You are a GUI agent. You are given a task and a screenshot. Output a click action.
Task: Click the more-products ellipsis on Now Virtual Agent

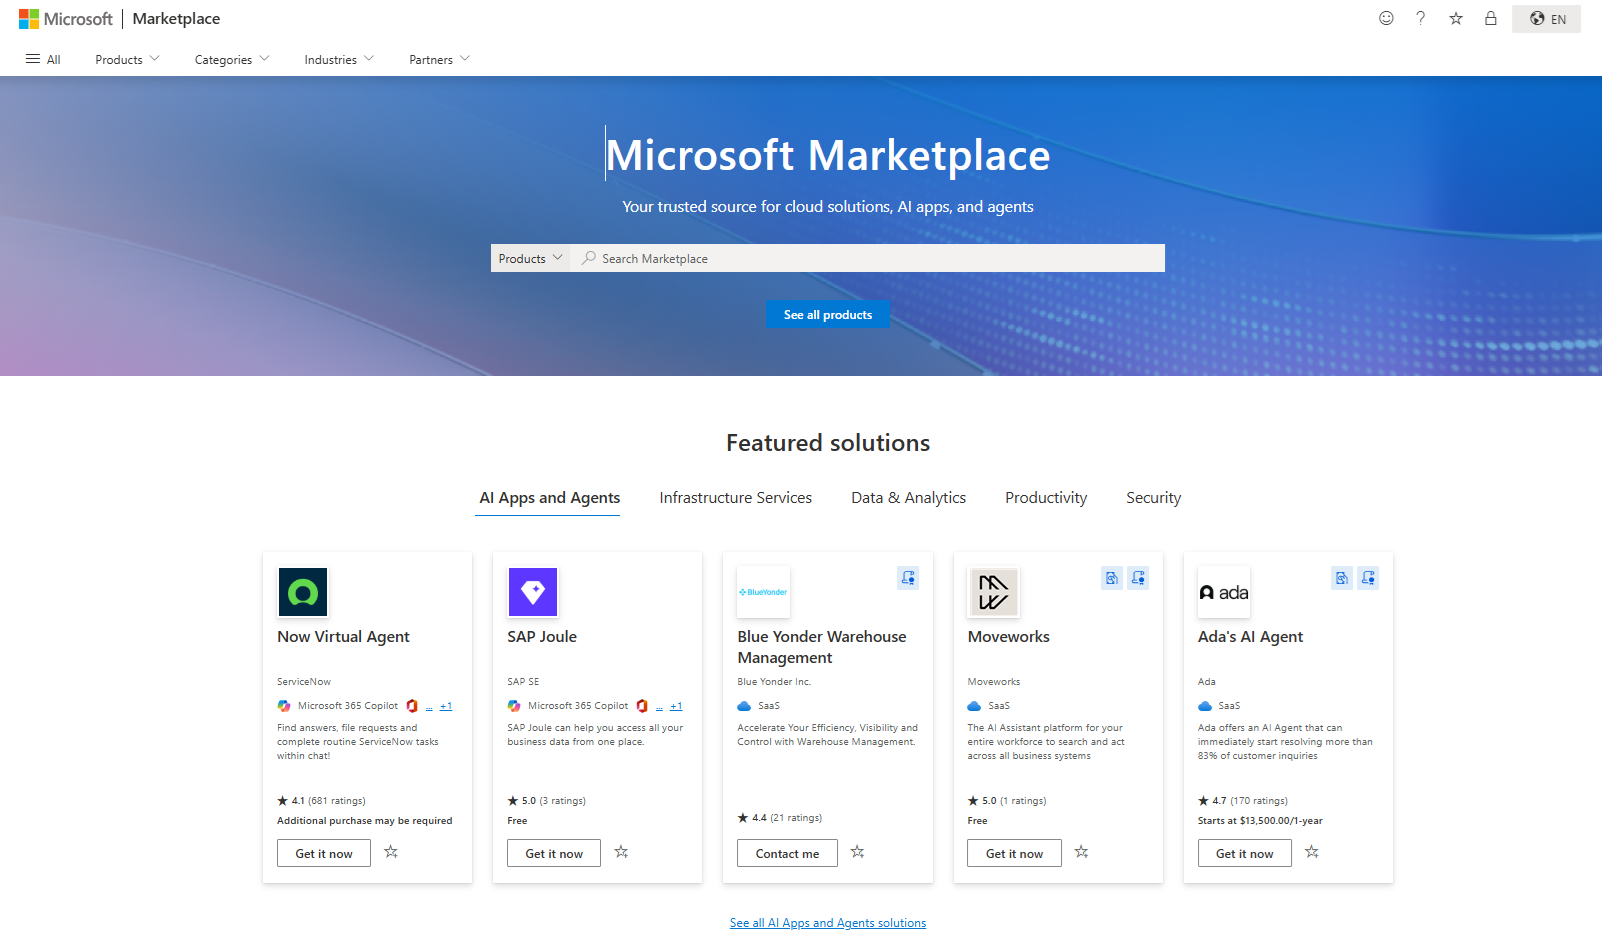(x=429, y=707)
